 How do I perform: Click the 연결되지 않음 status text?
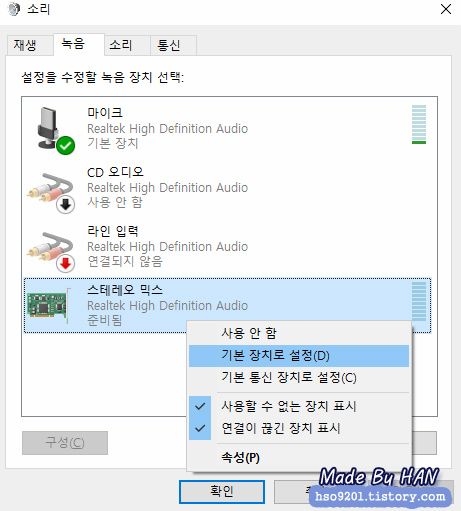[x=125, y=261]
